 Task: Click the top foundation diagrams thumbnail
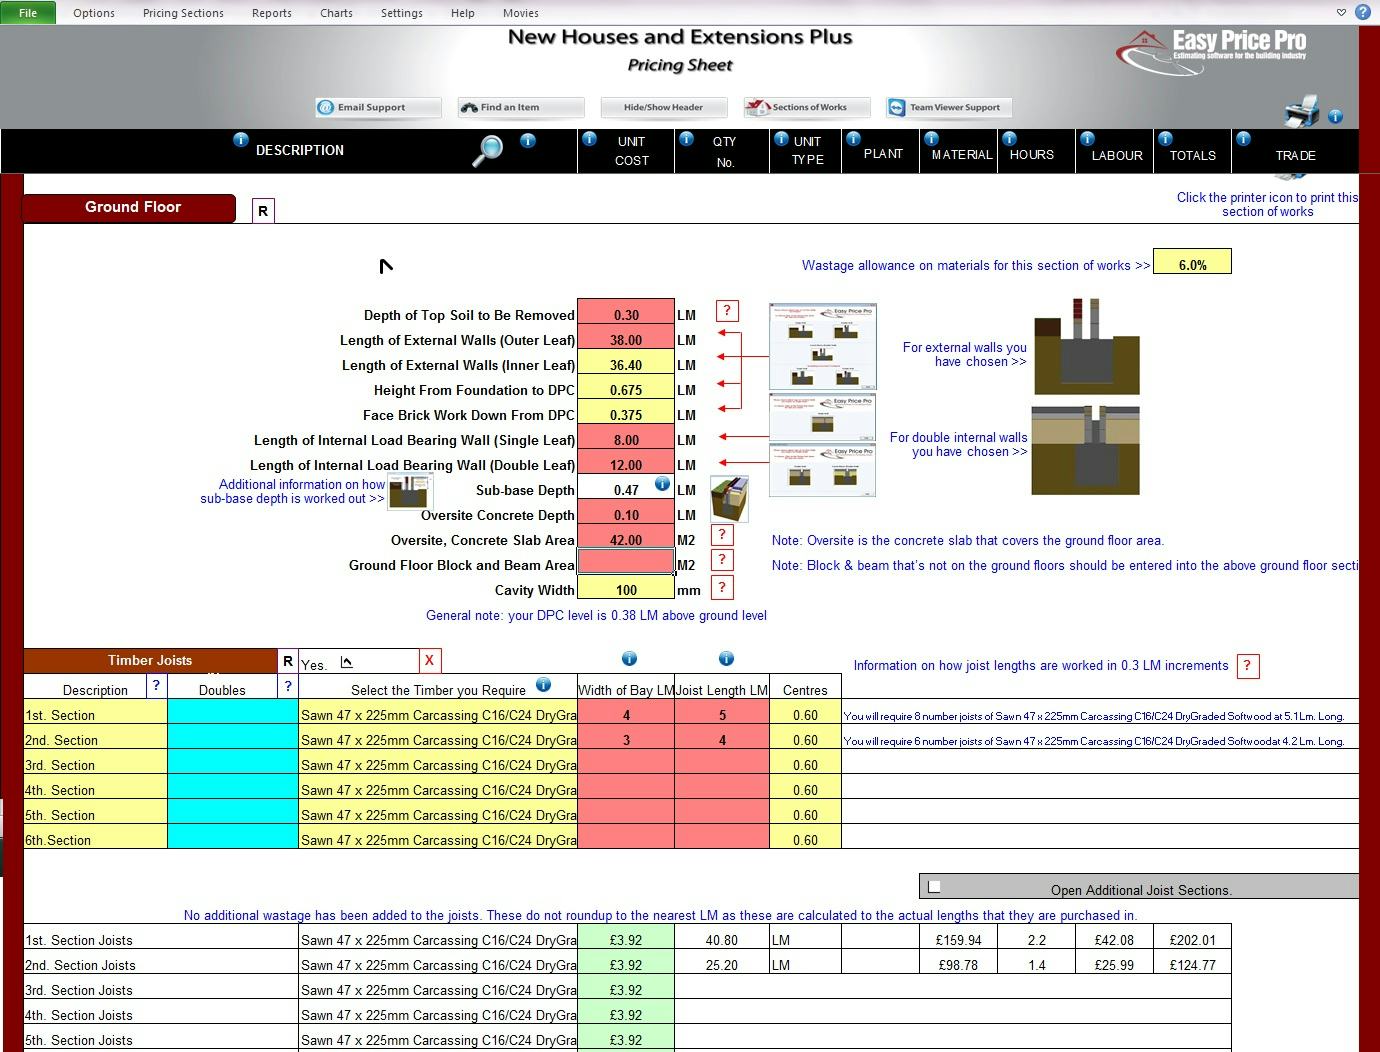[x=823, y=346]
